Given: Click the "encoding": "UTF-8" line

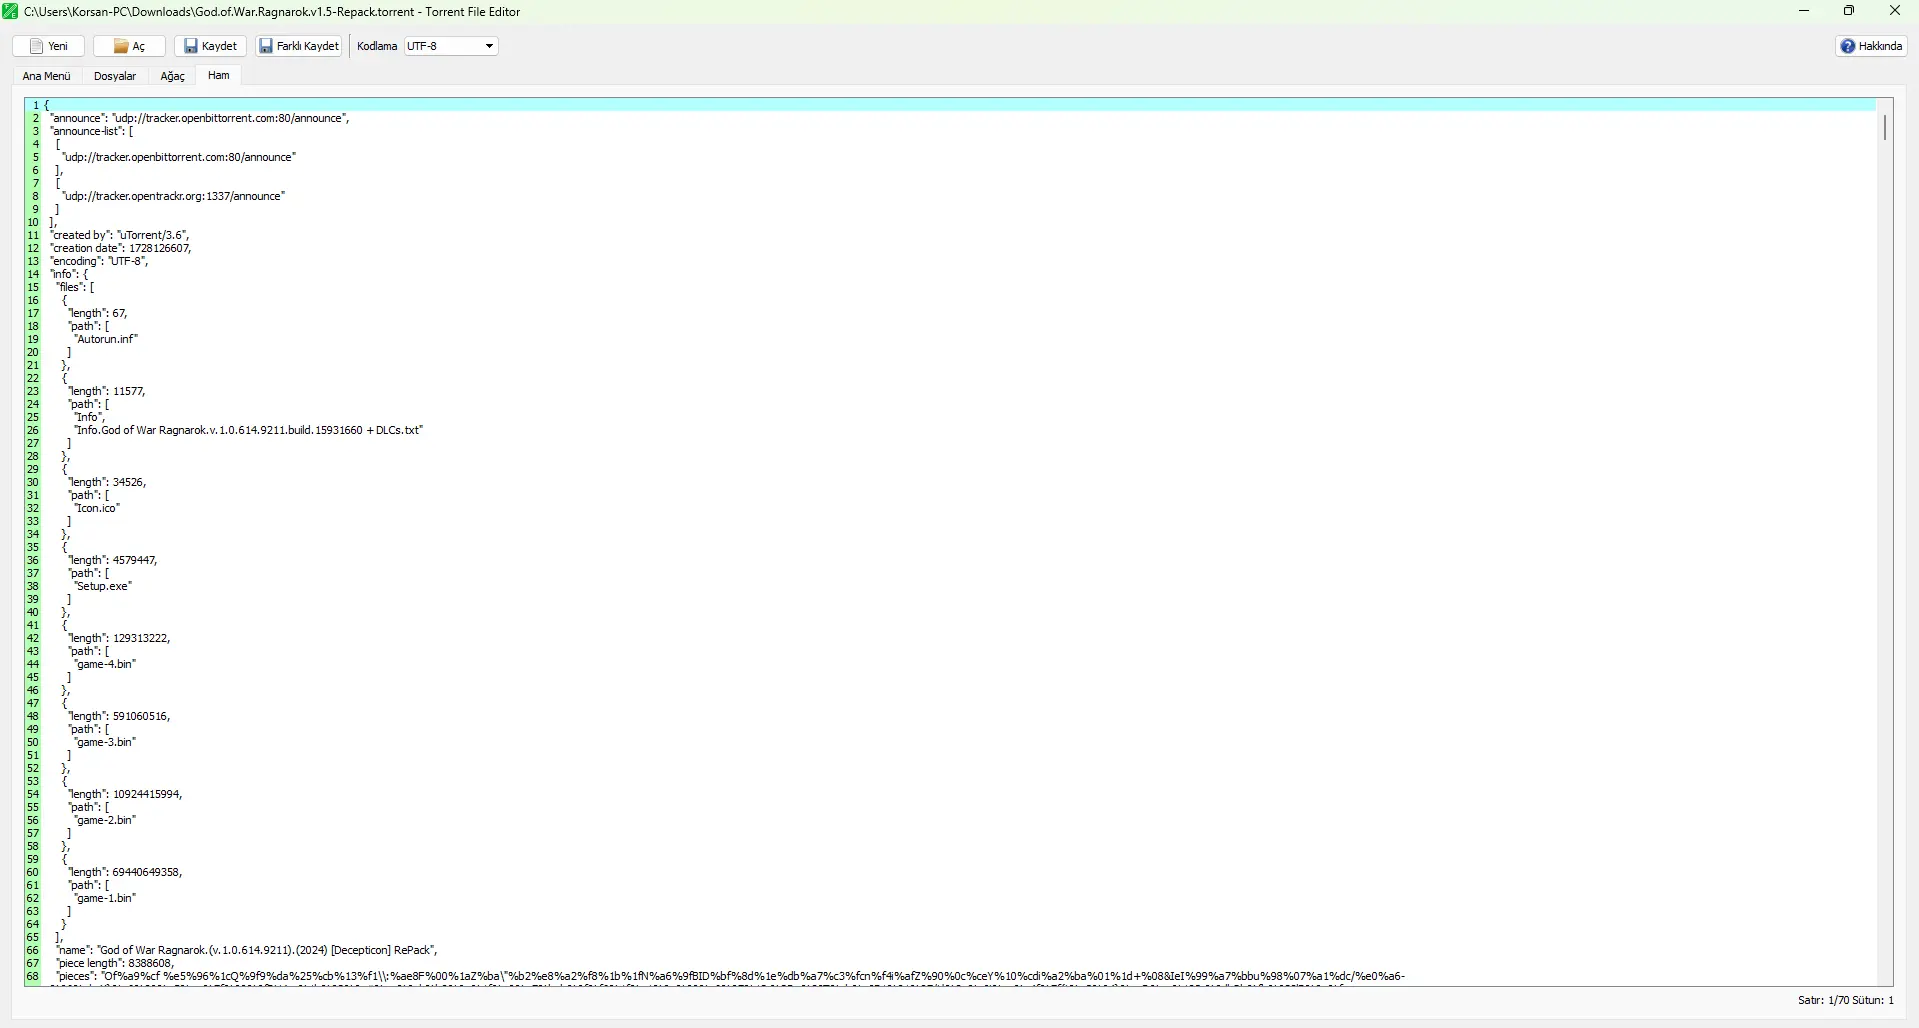Looking at the screenshot, I should pyautogui.click(x=99, y=261).
